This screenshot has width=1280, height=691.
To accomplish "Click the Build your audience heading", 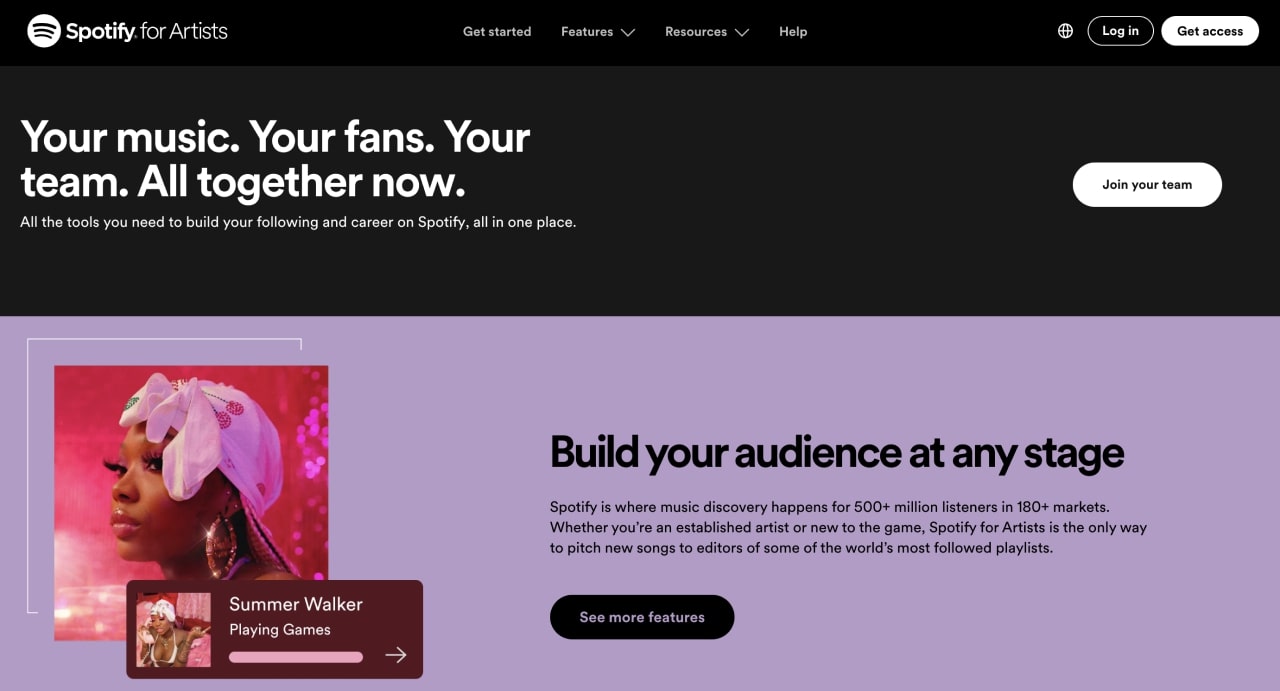I will 837,452.
